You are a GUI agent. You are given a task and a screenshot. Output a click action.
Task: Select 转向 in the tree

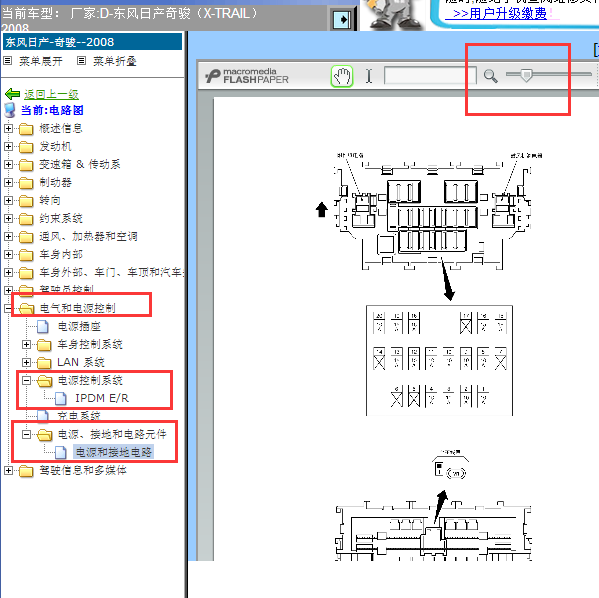(50, 200)
